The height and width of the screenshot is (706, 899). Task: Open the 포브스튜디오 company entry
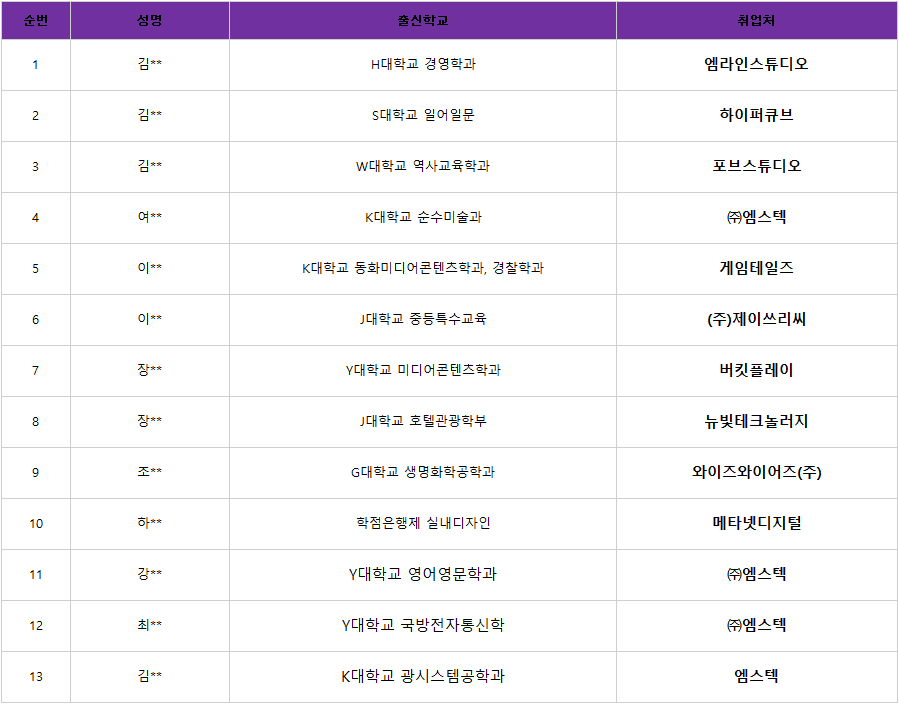click(756, 166)
